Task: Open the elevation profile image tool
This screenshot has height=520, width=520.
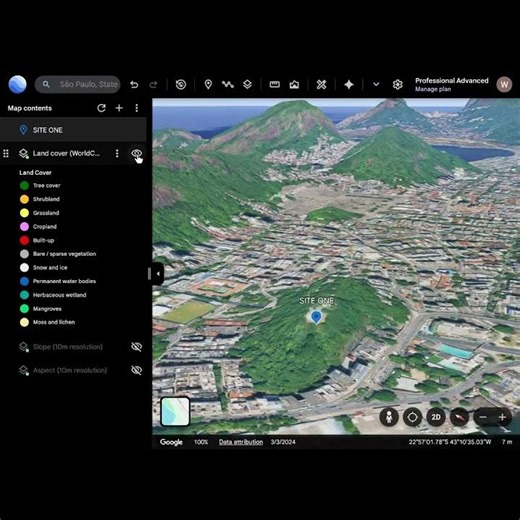Action: click(x=294, y=84)
